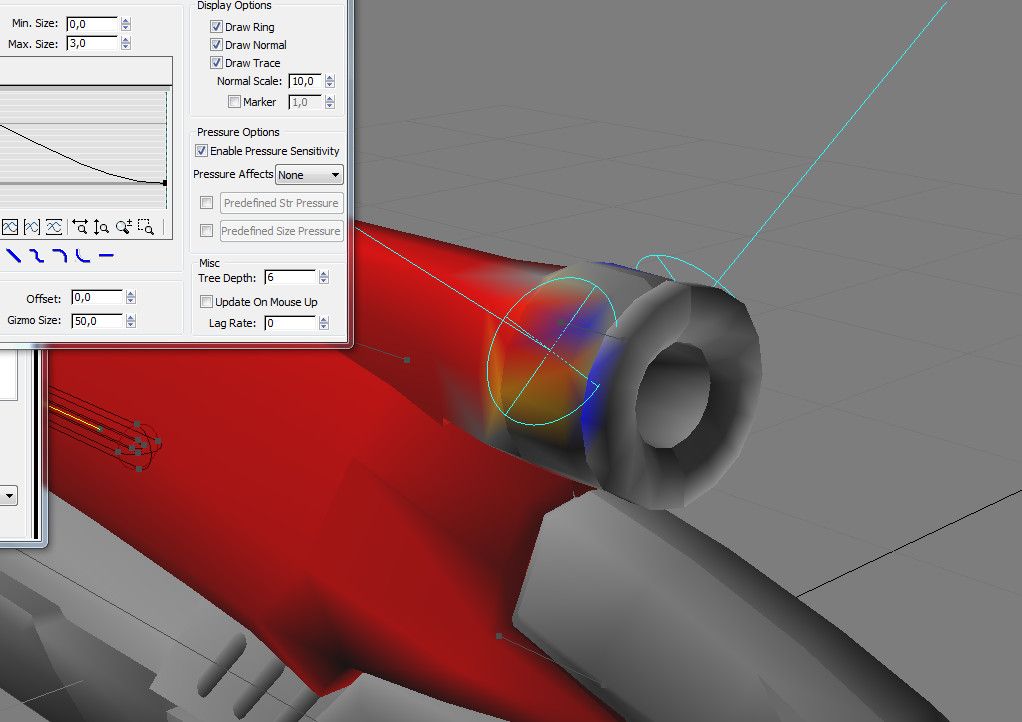
Task: Click the Offset value field
Action: coord(96,298)
